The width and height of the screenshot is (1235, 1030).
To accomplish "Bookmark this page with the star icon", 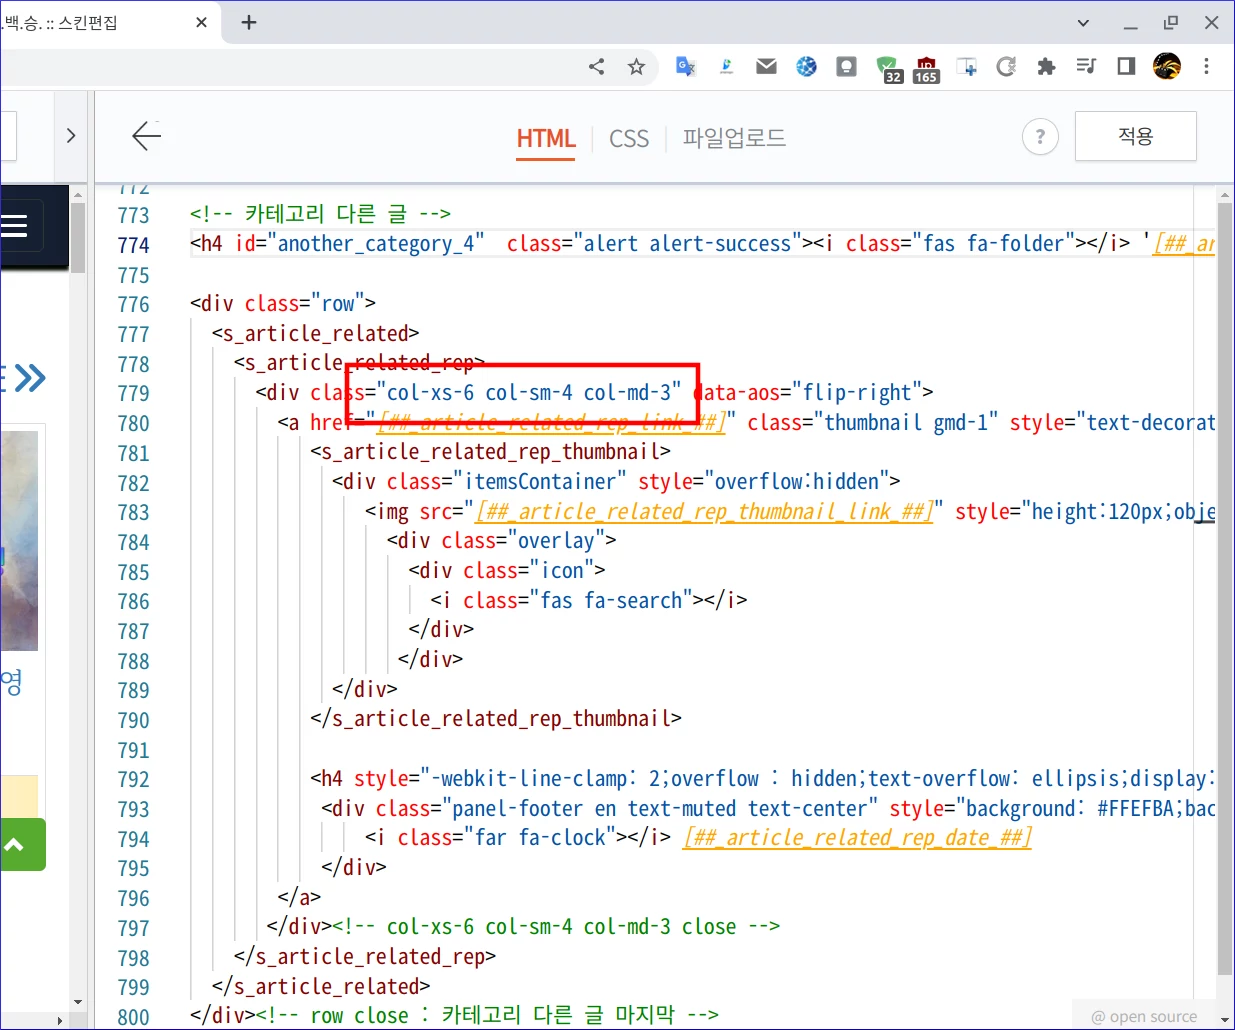I will point(636,67).
